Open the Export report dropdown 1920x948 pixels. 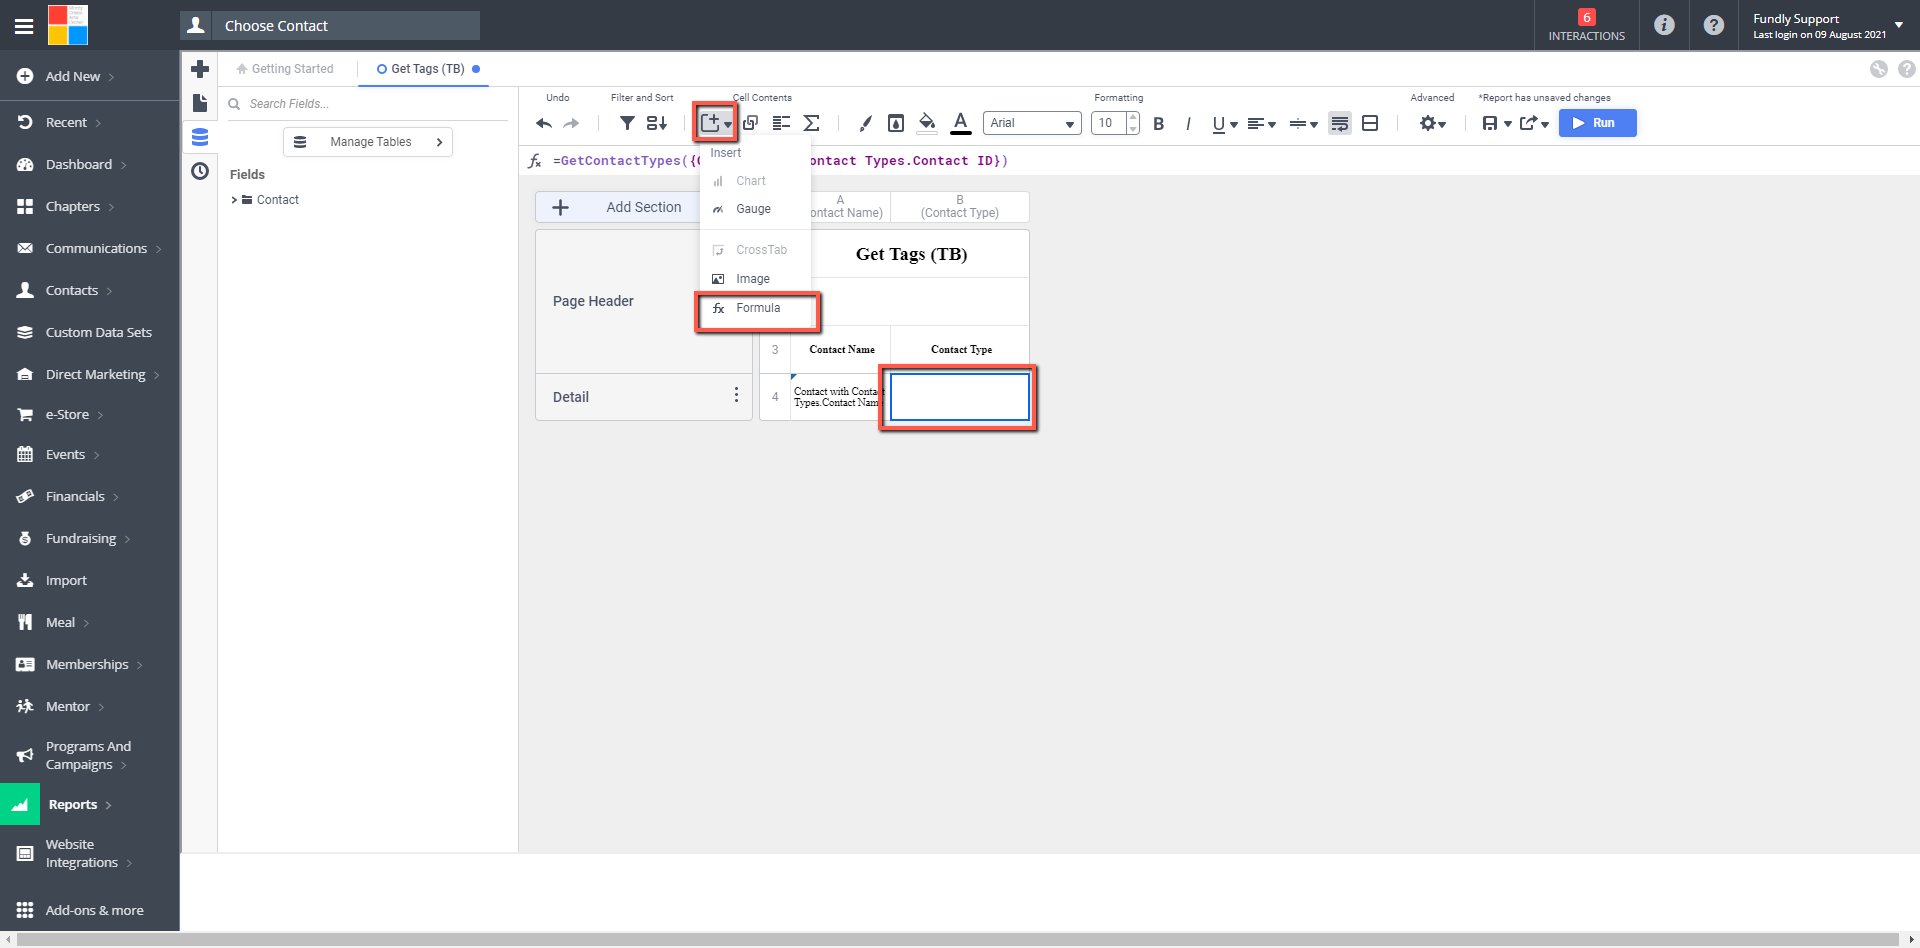pyautogui.click(x=1534, y=123)
